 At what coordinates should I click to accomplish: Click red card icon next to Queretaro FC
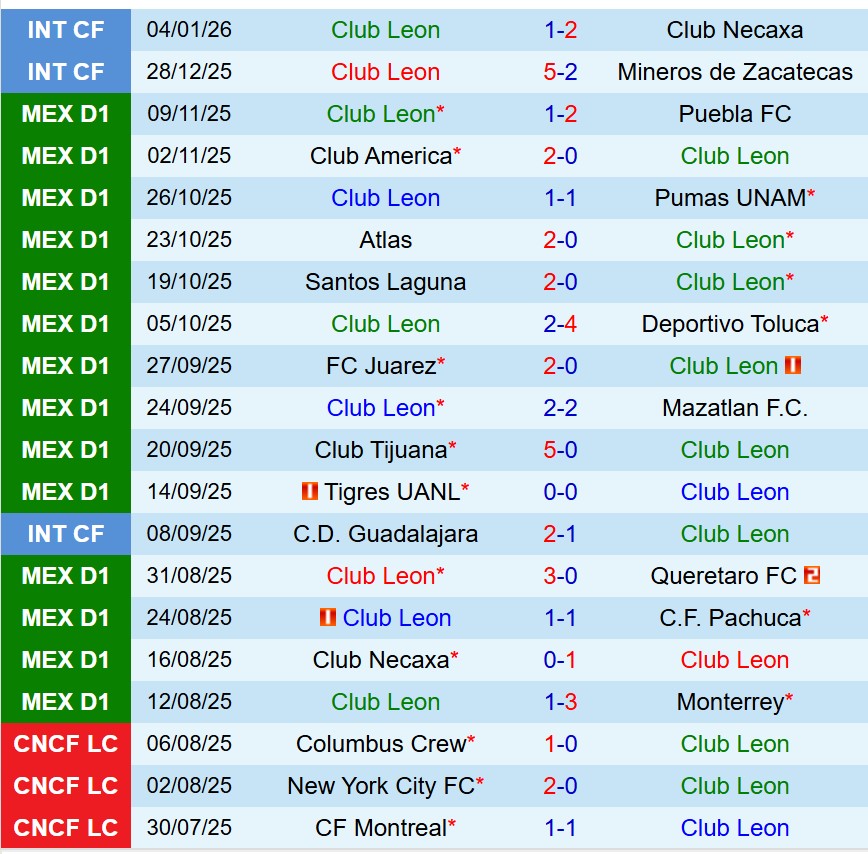coord(812,576)
